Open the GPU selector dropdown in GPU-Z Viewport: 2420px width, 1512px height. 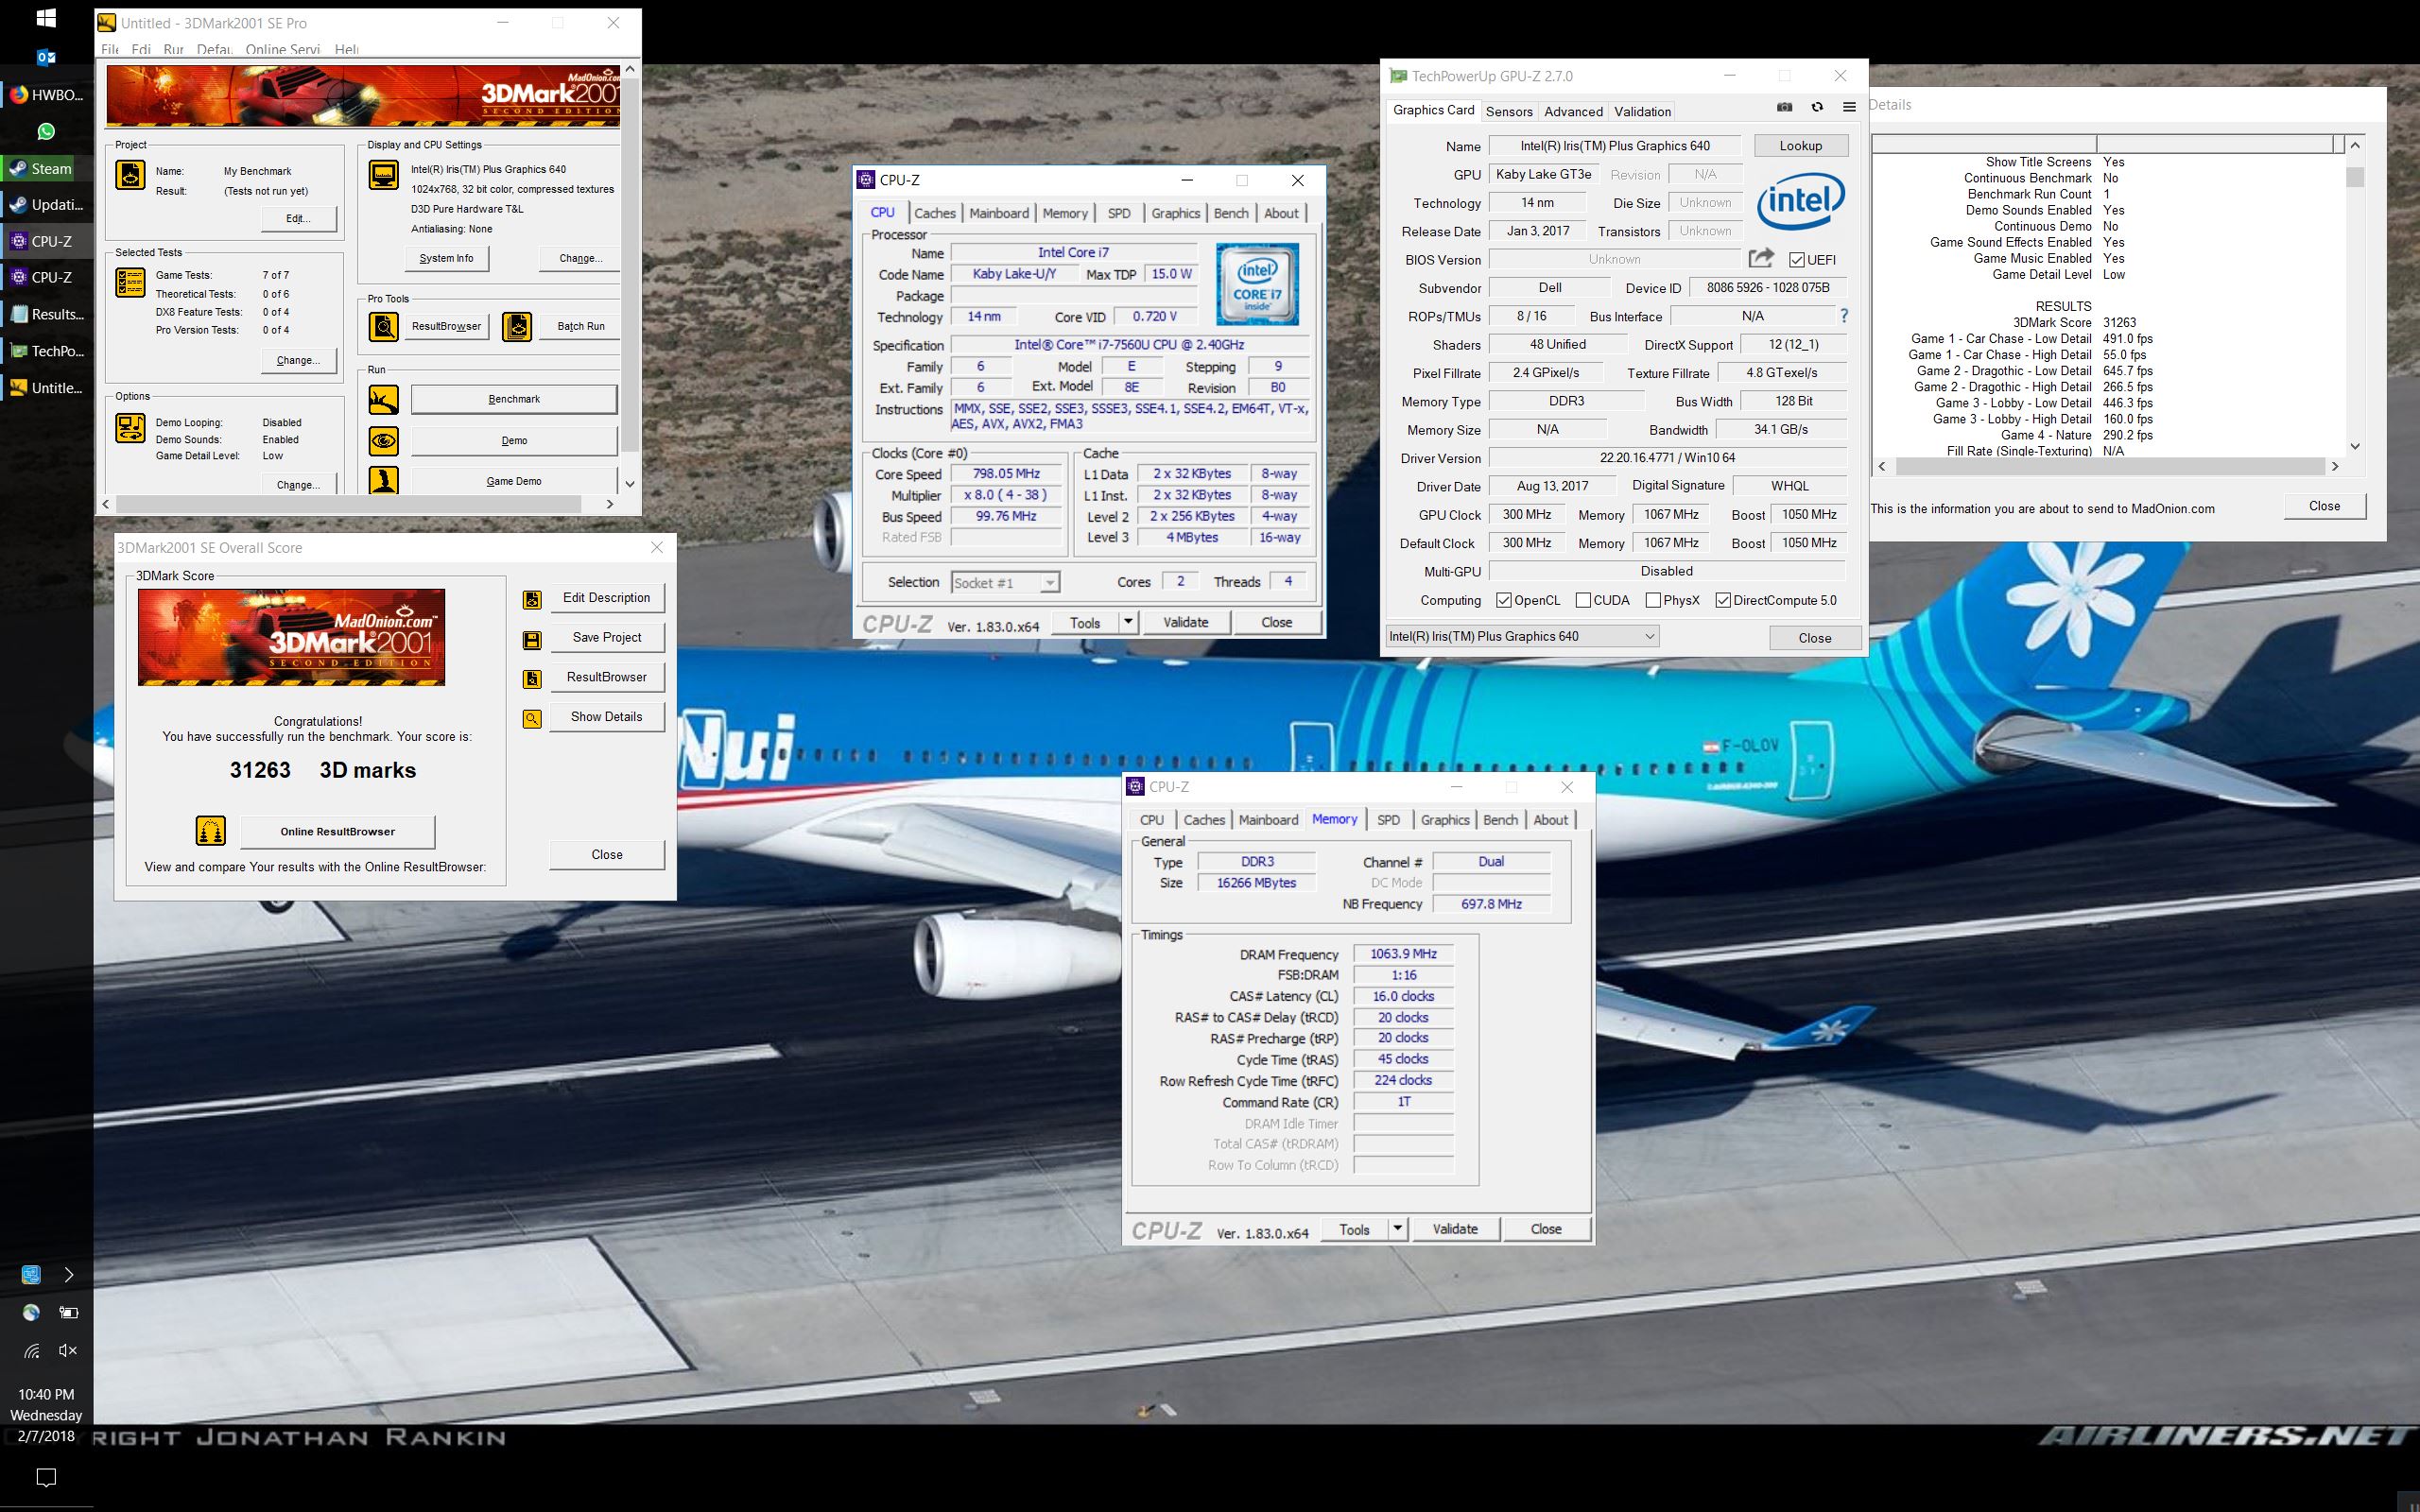pos(1522,636)
